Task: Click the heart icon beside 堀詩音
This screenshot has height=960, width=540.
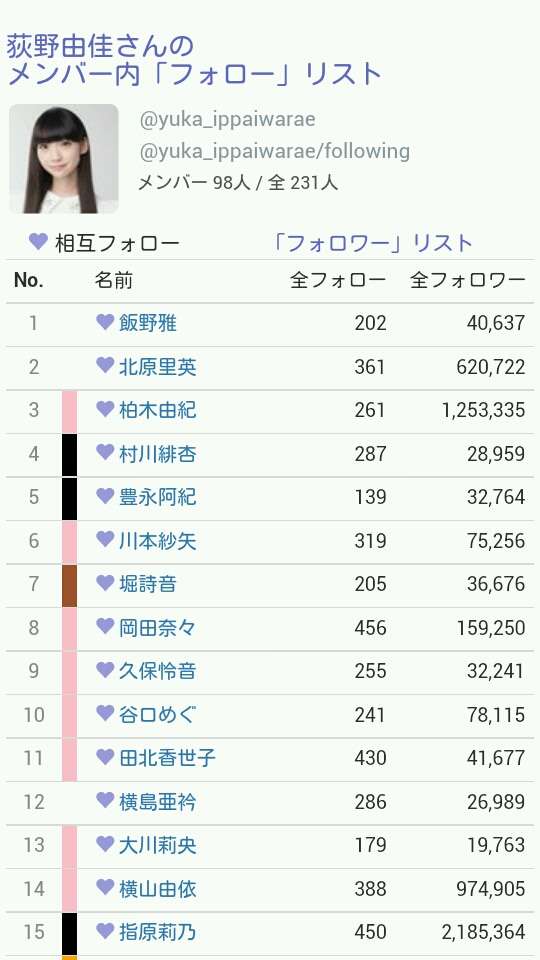Action: 105,583
